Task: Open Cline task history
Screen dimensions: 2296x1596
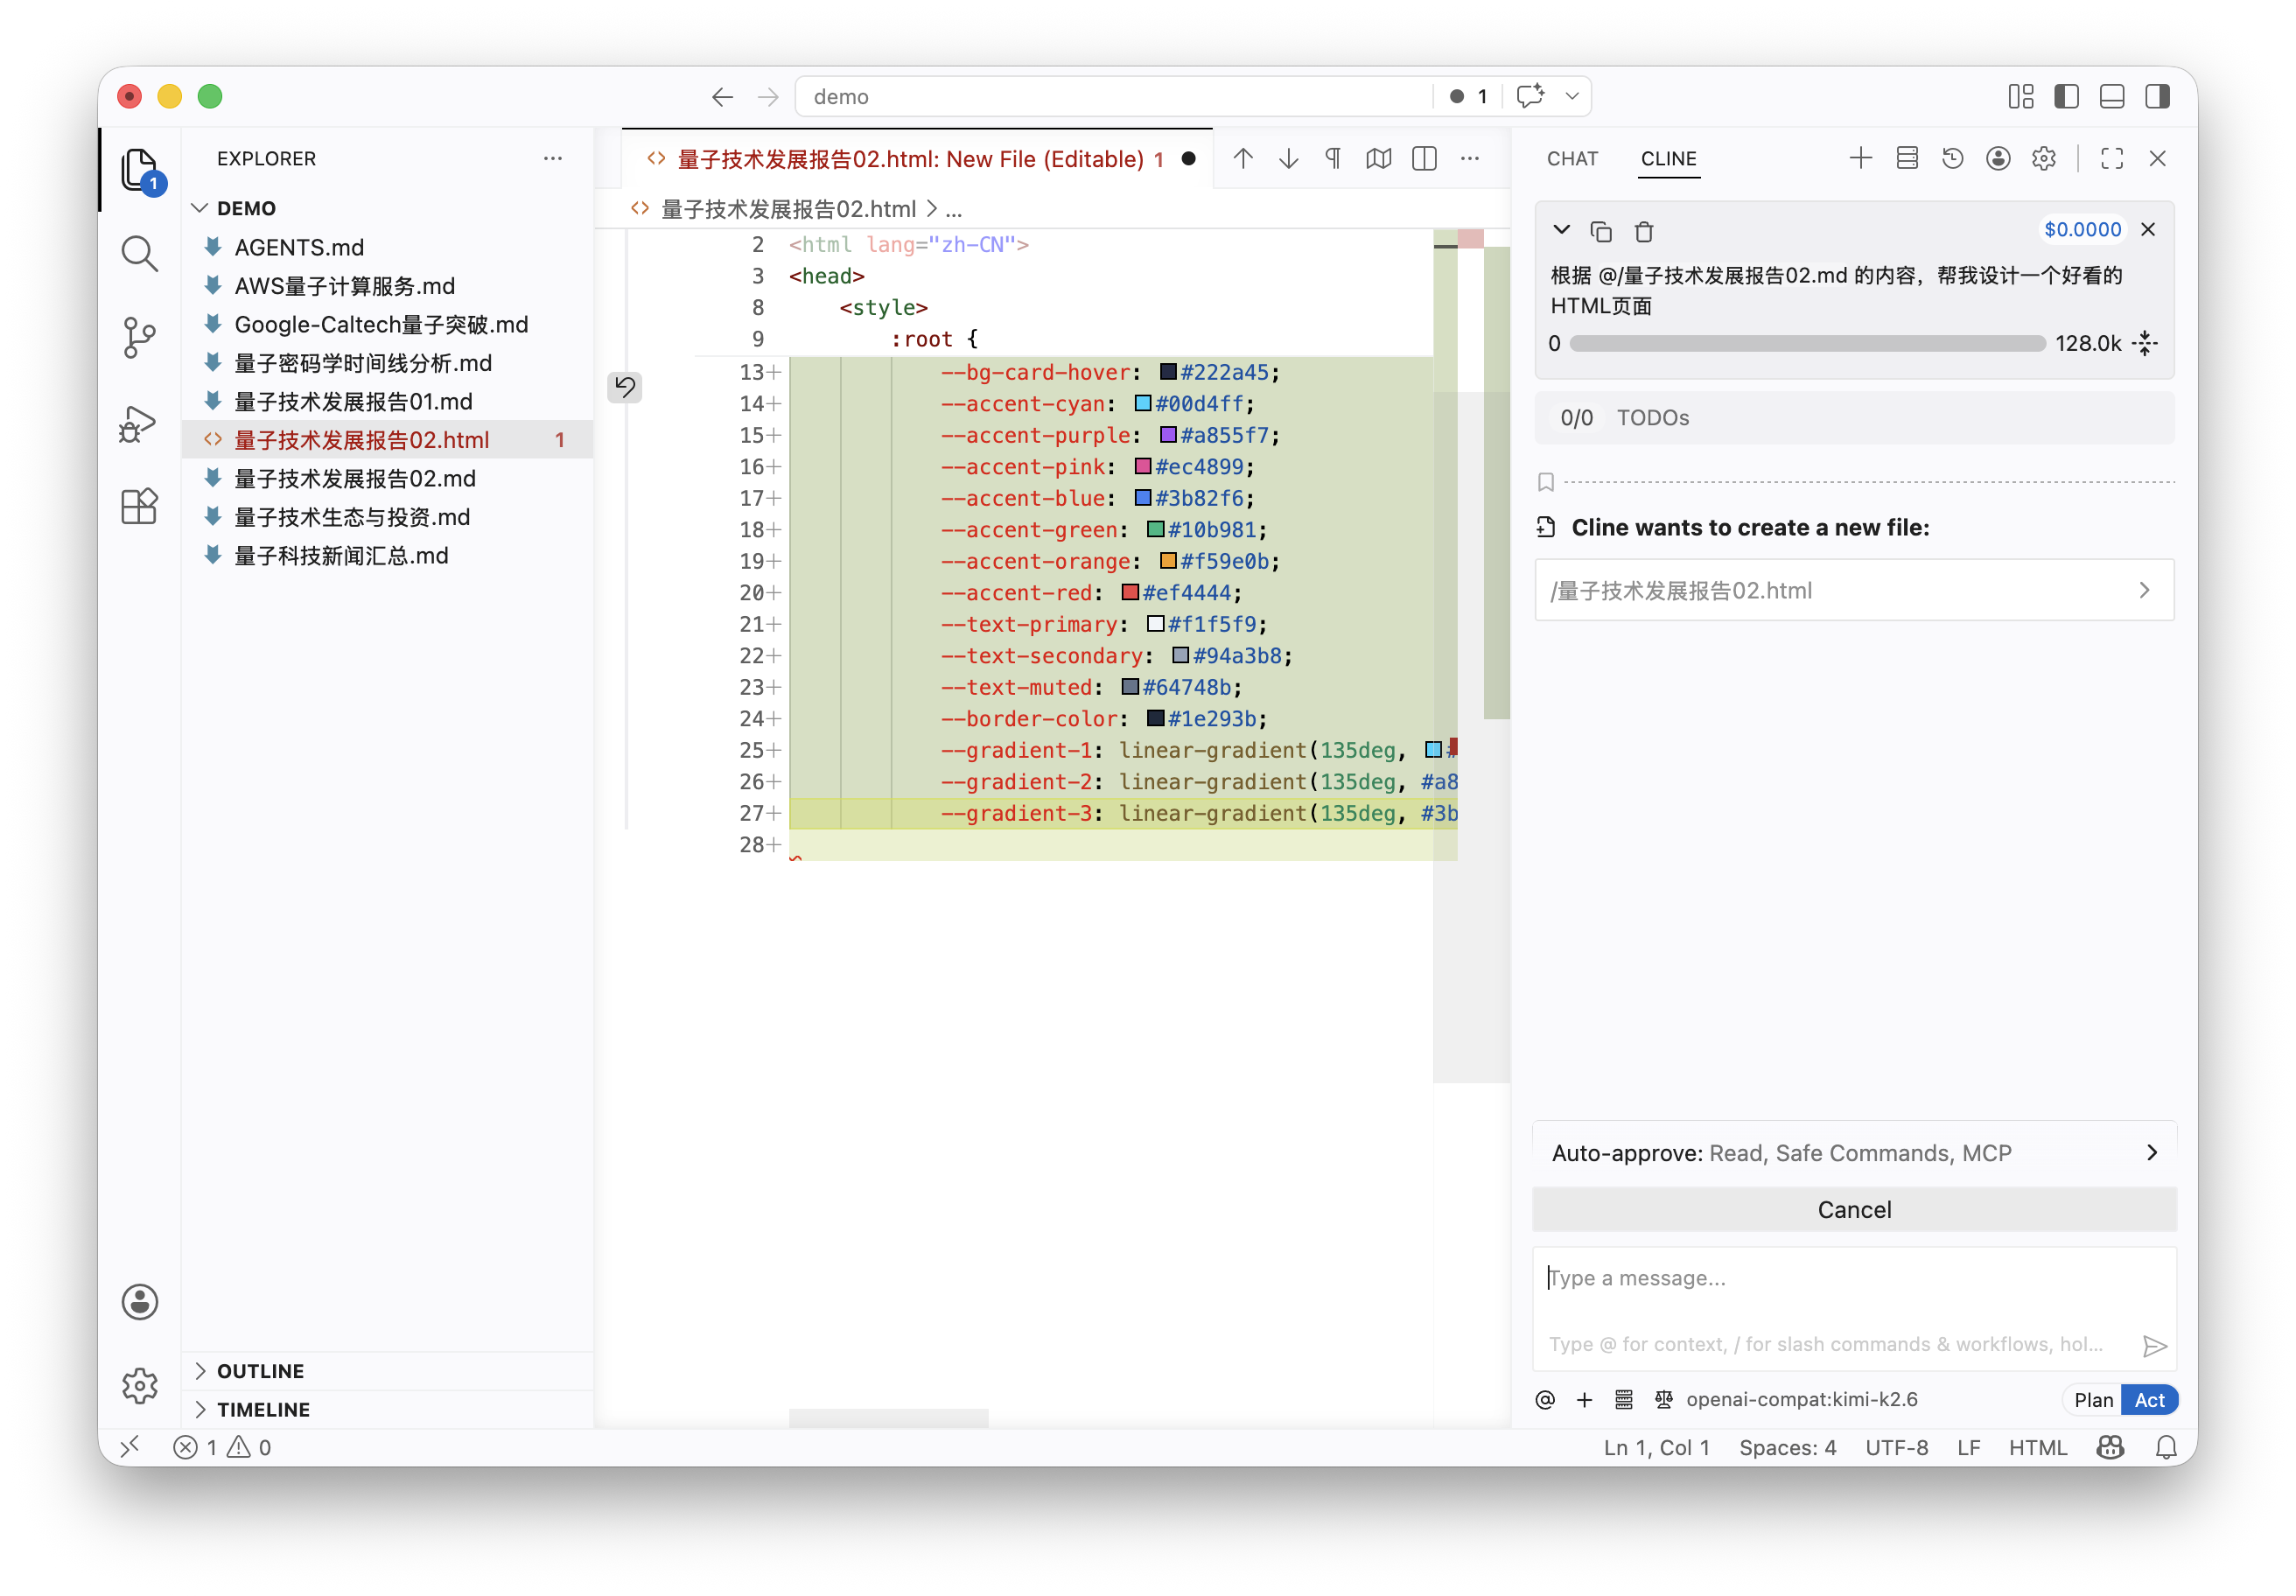Action: point(1952,158)
